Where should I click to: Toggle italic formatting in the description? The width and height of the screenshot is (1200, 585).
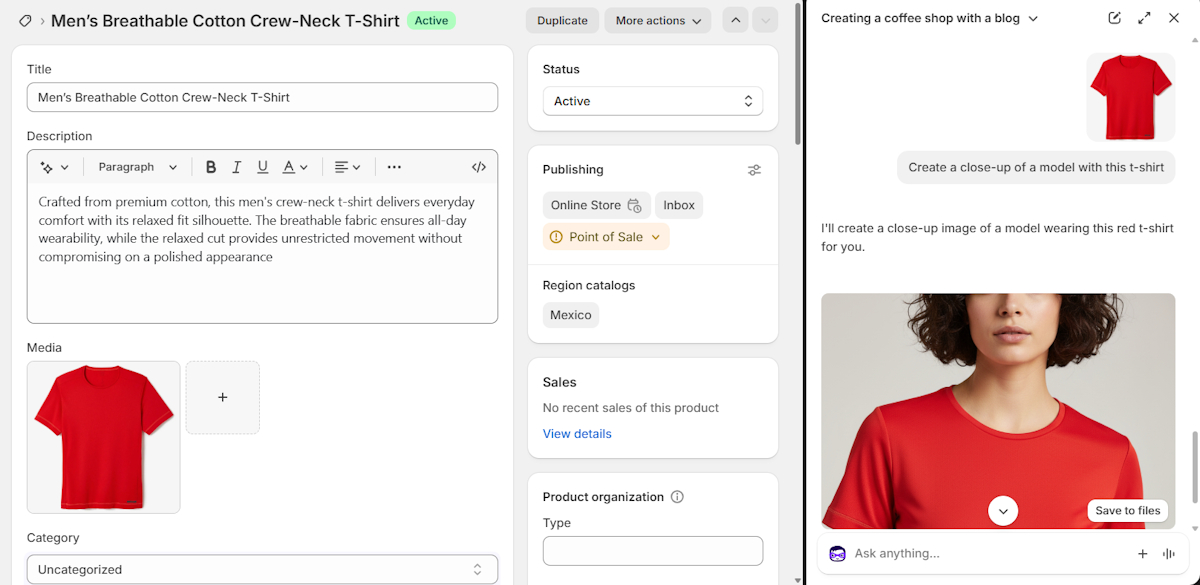tap(237, 166)
